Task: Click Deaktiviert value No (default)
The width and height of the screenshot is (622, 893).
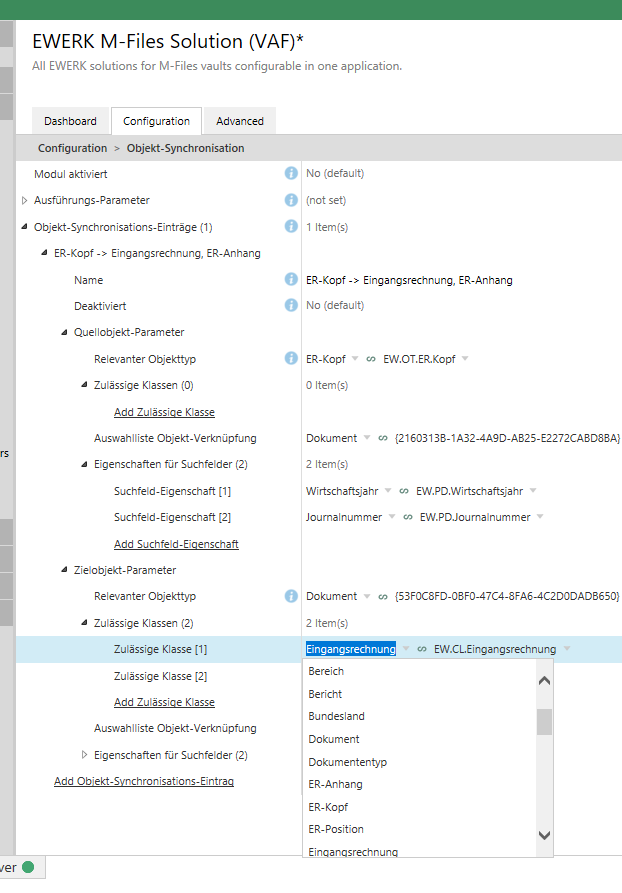Action: coord(335,305)
